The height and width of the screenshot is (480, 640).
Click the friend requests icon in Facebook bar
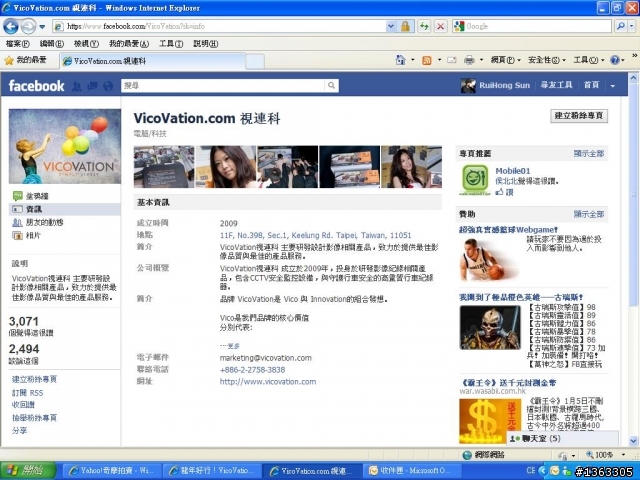[76, 86]
